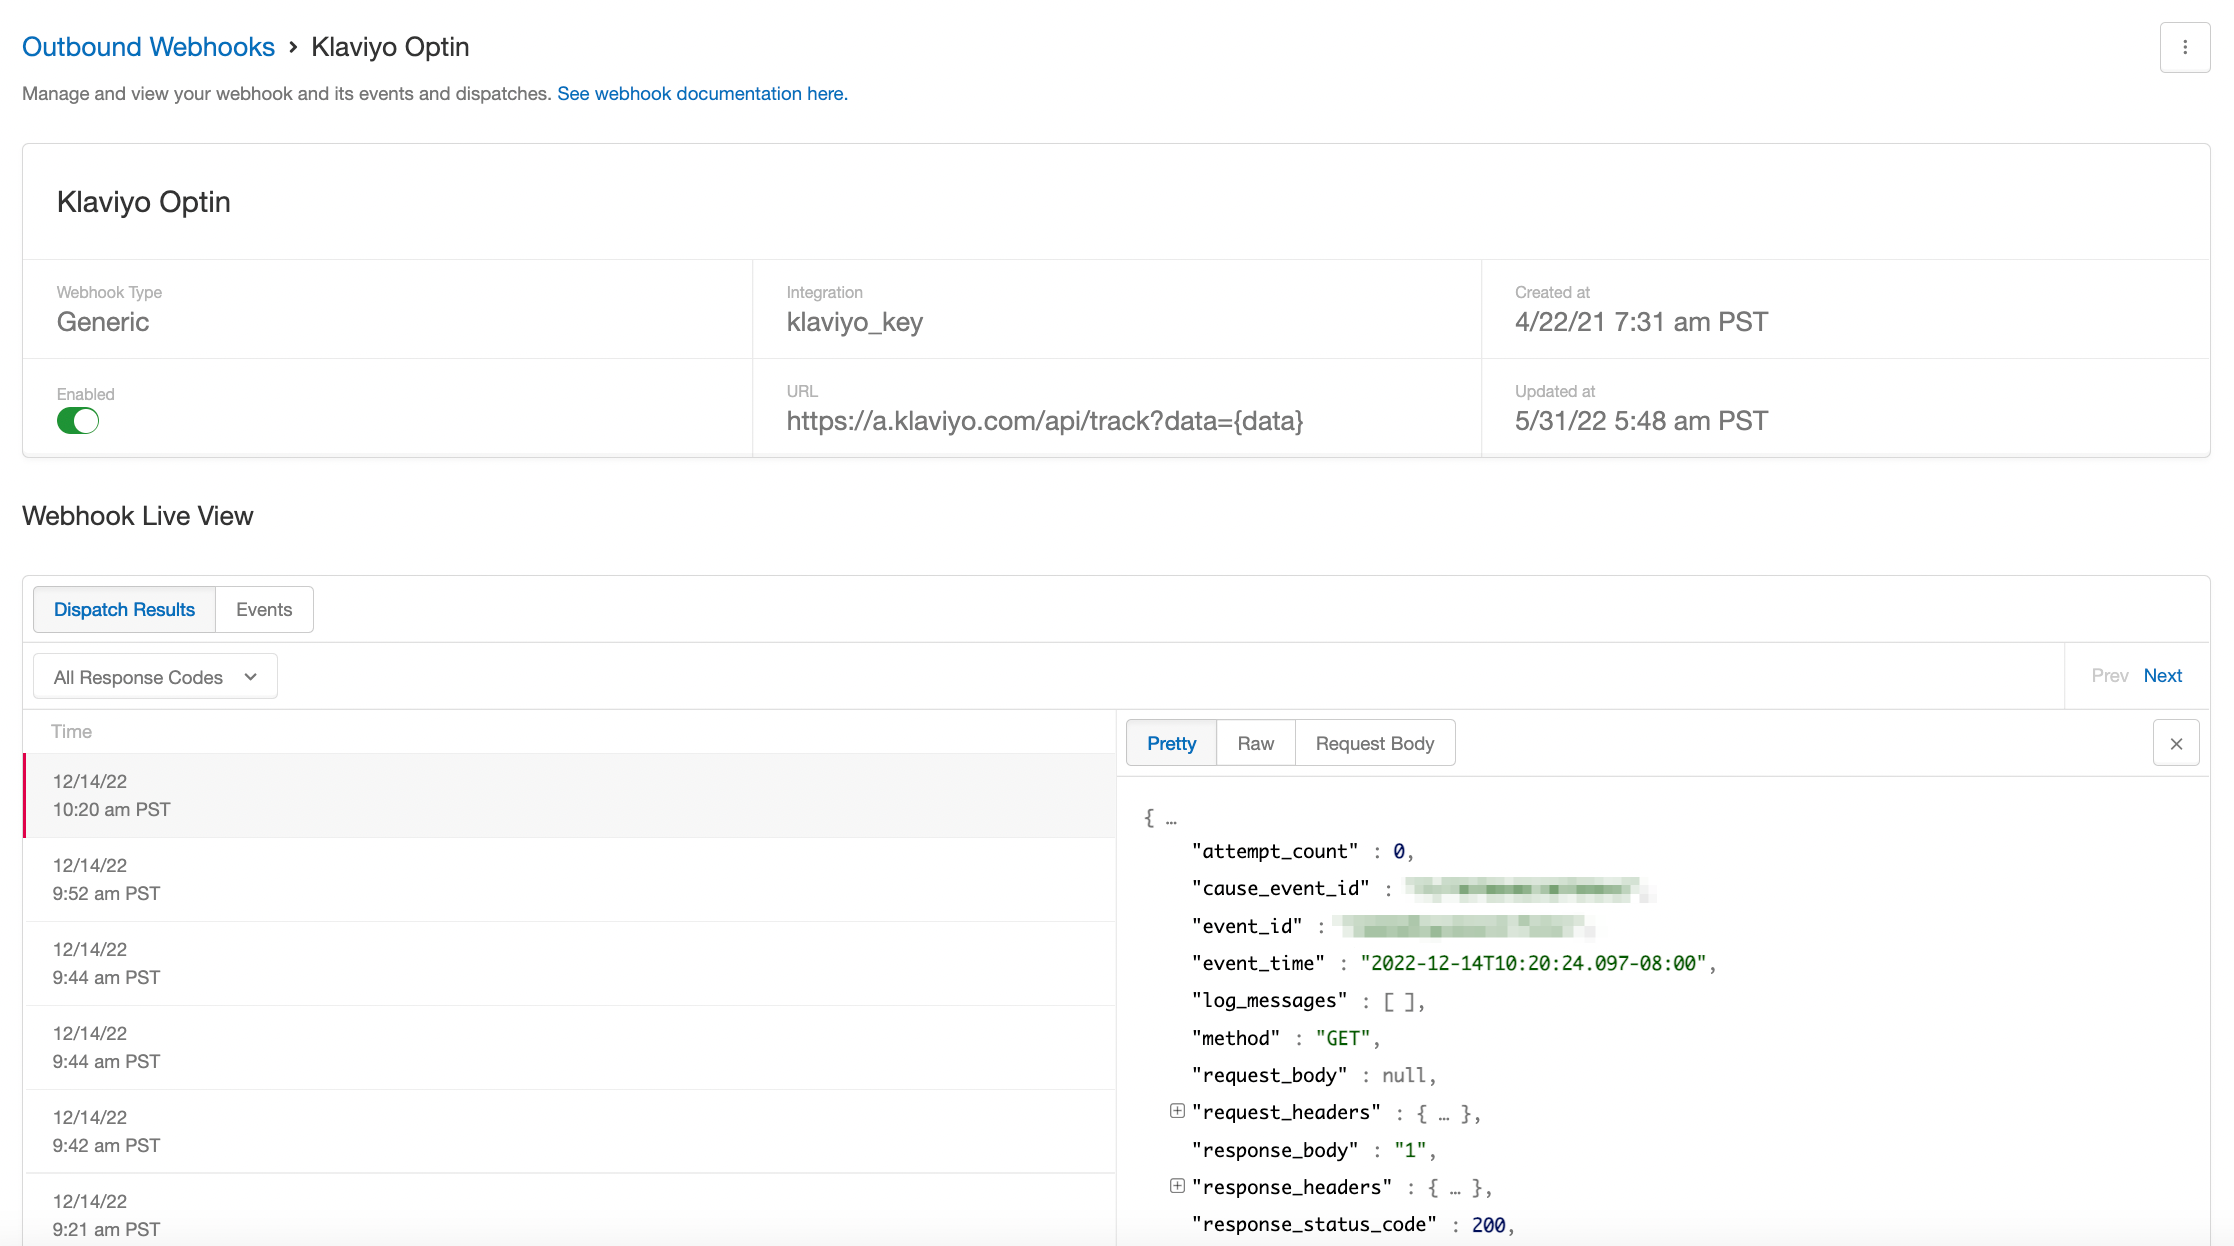Toggle the Enabled webhook switch

tap(78, 421)
